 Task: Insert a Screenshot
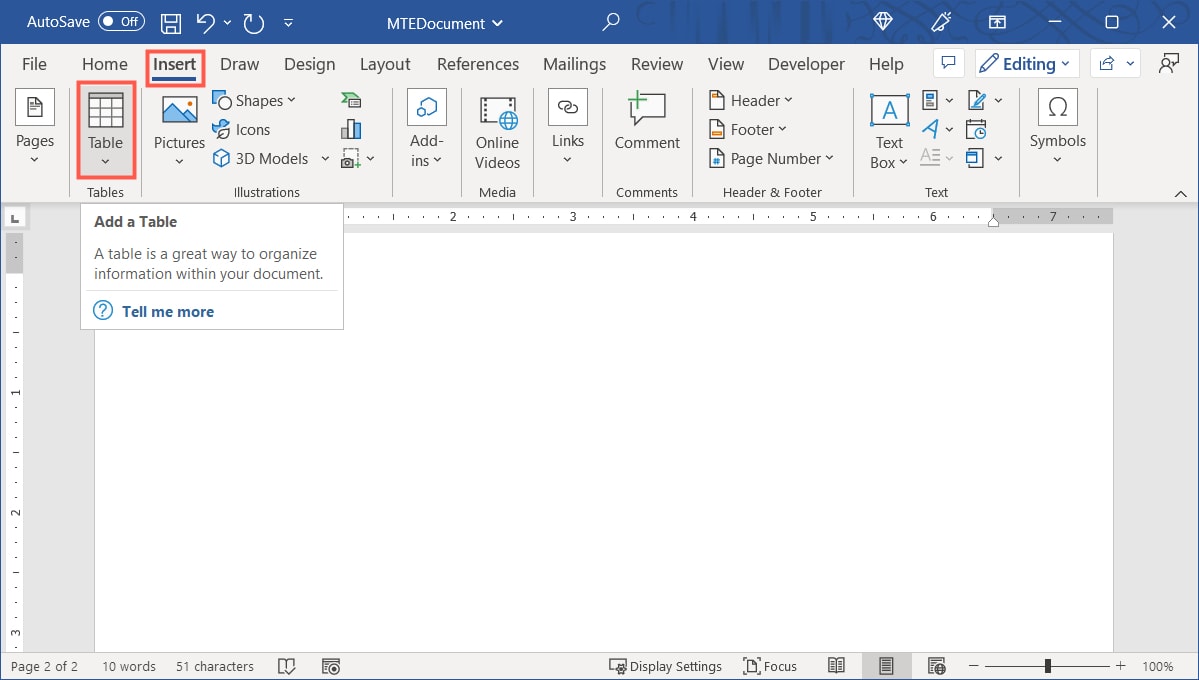click(351, 158)
